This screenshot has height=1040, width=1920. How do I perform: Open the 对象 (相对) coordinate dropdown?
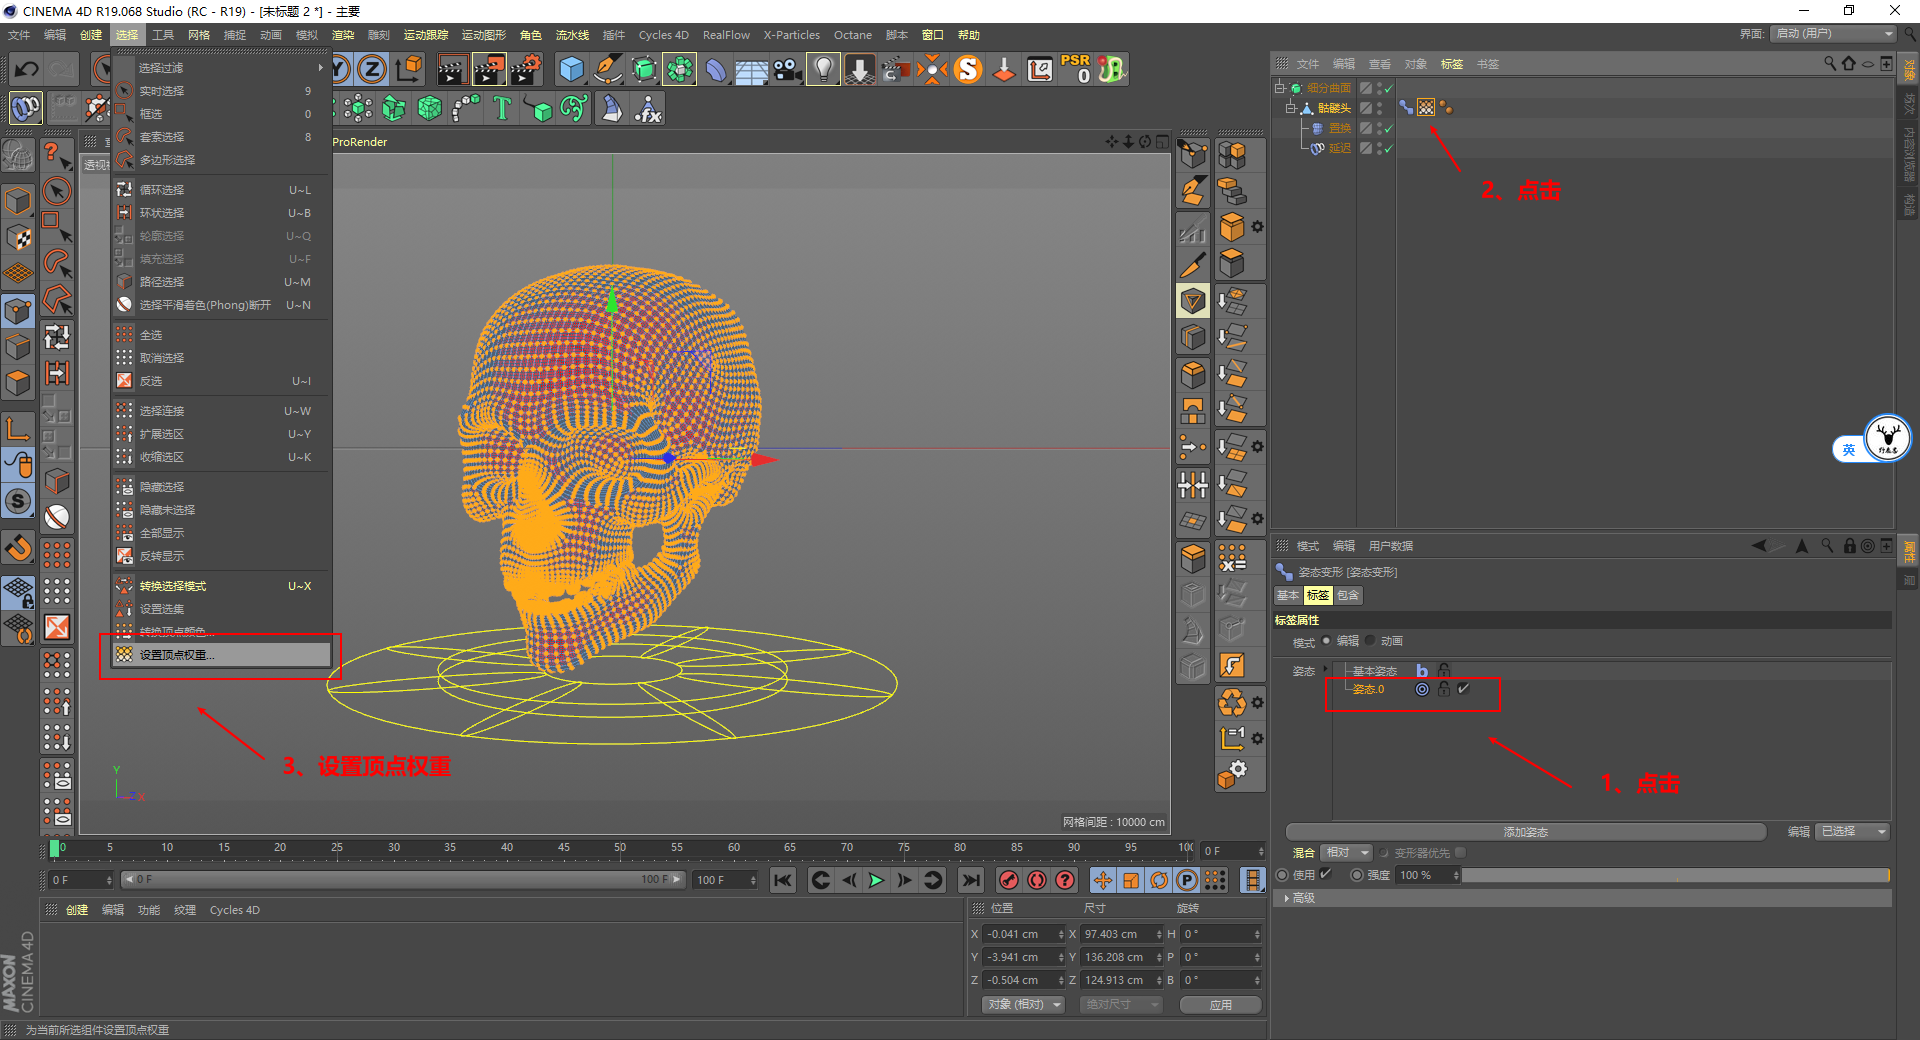[x=1022, y=1004]
